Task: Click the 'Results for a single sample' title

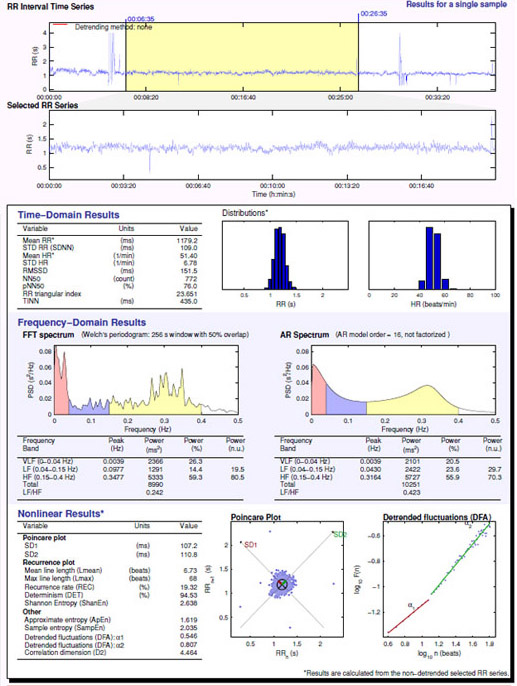Action: click(x=457, y=4)
